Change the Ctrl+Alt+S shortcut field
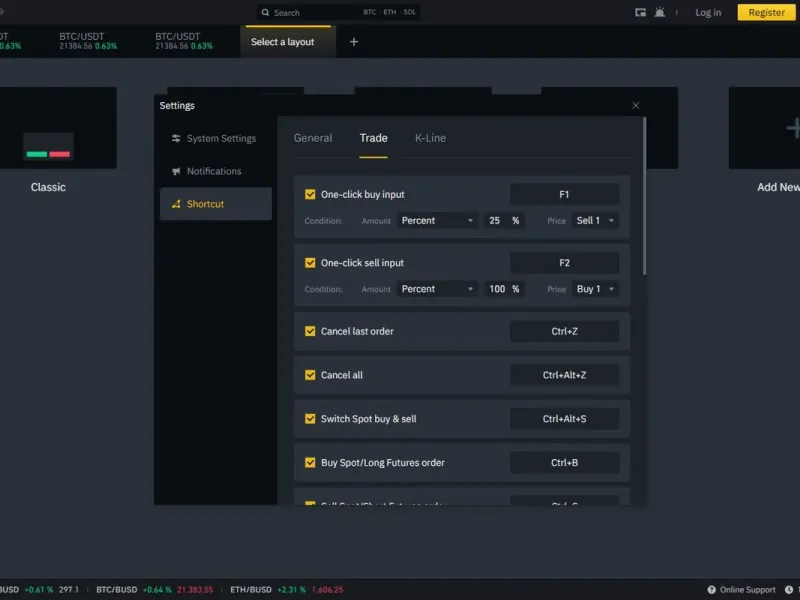Image resolution: width=800 pixels, height=600 pixels. coord(564,419)
